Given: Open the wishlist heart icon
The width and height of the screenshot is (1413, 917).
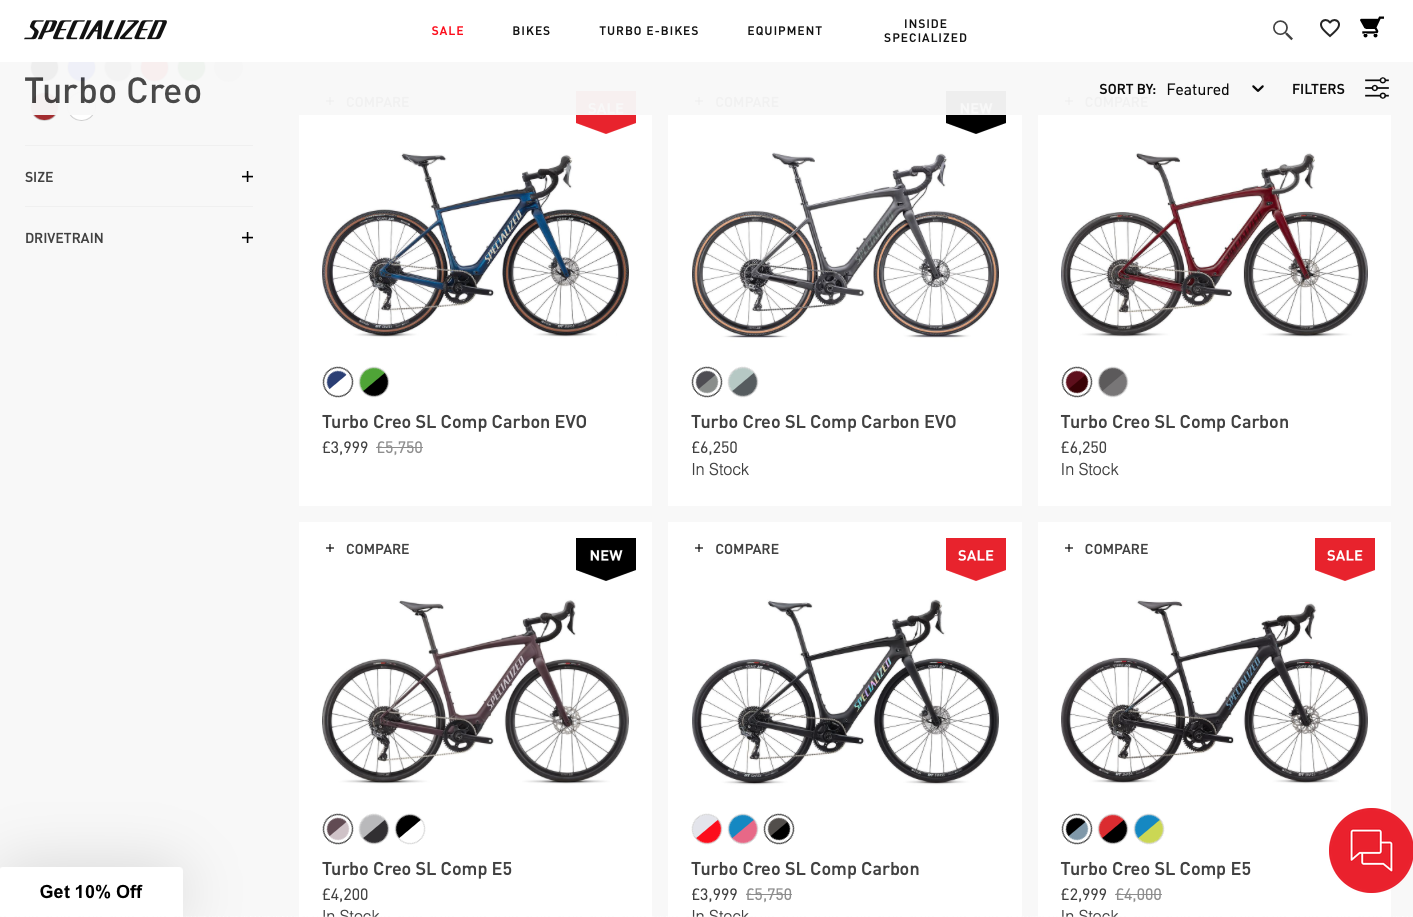Looking at the screenshot, I should (1329, 29).
